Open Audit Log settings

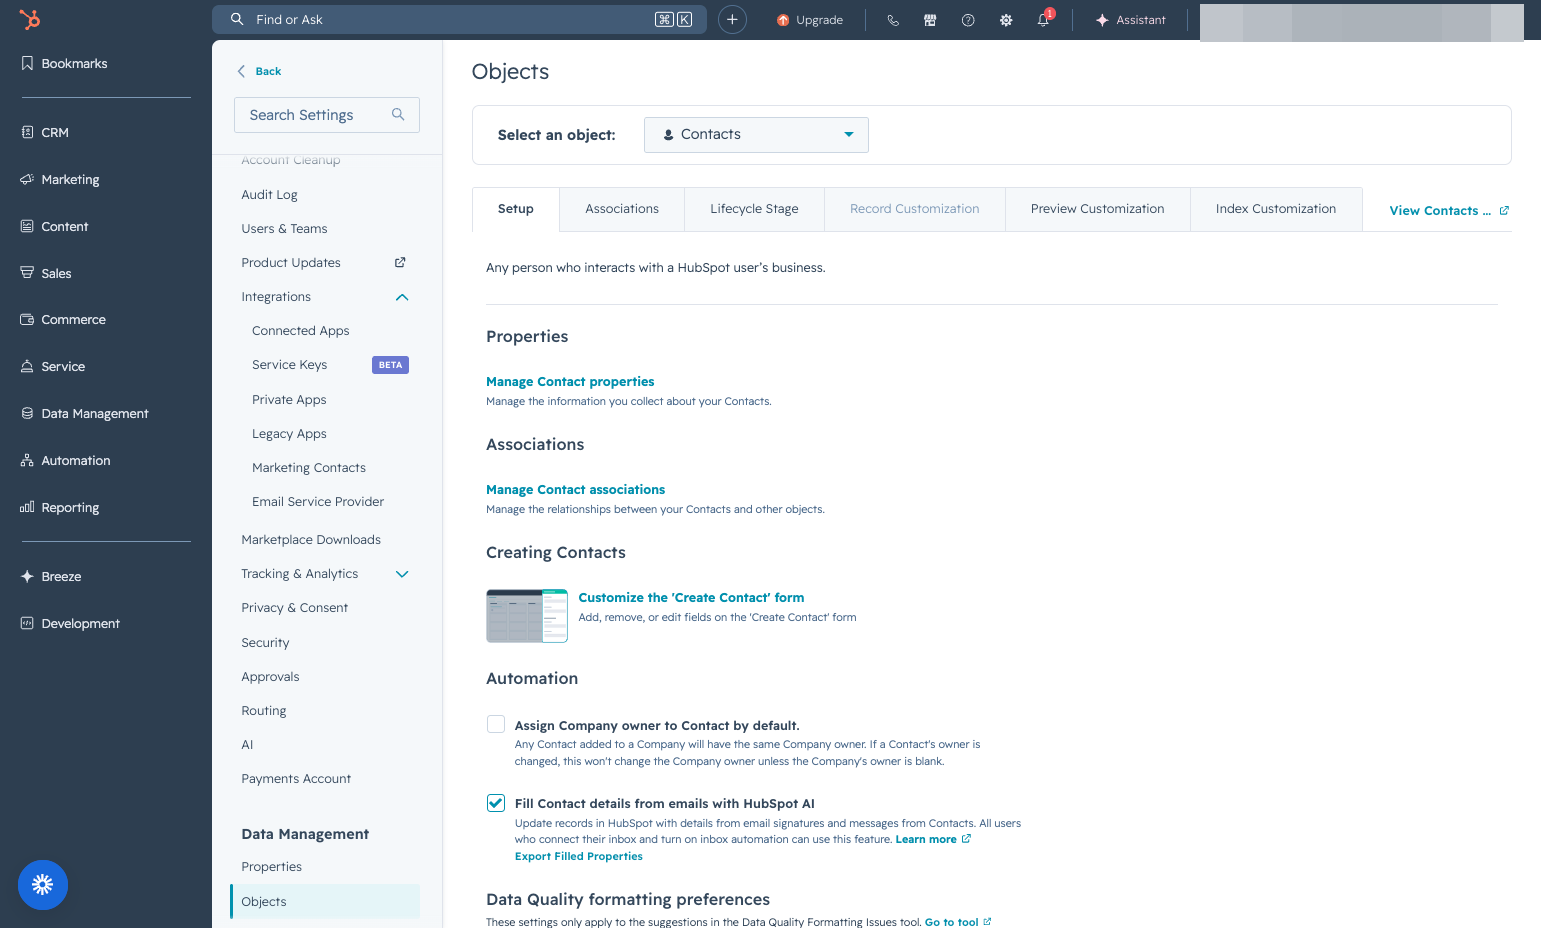(x=269, y=194)
